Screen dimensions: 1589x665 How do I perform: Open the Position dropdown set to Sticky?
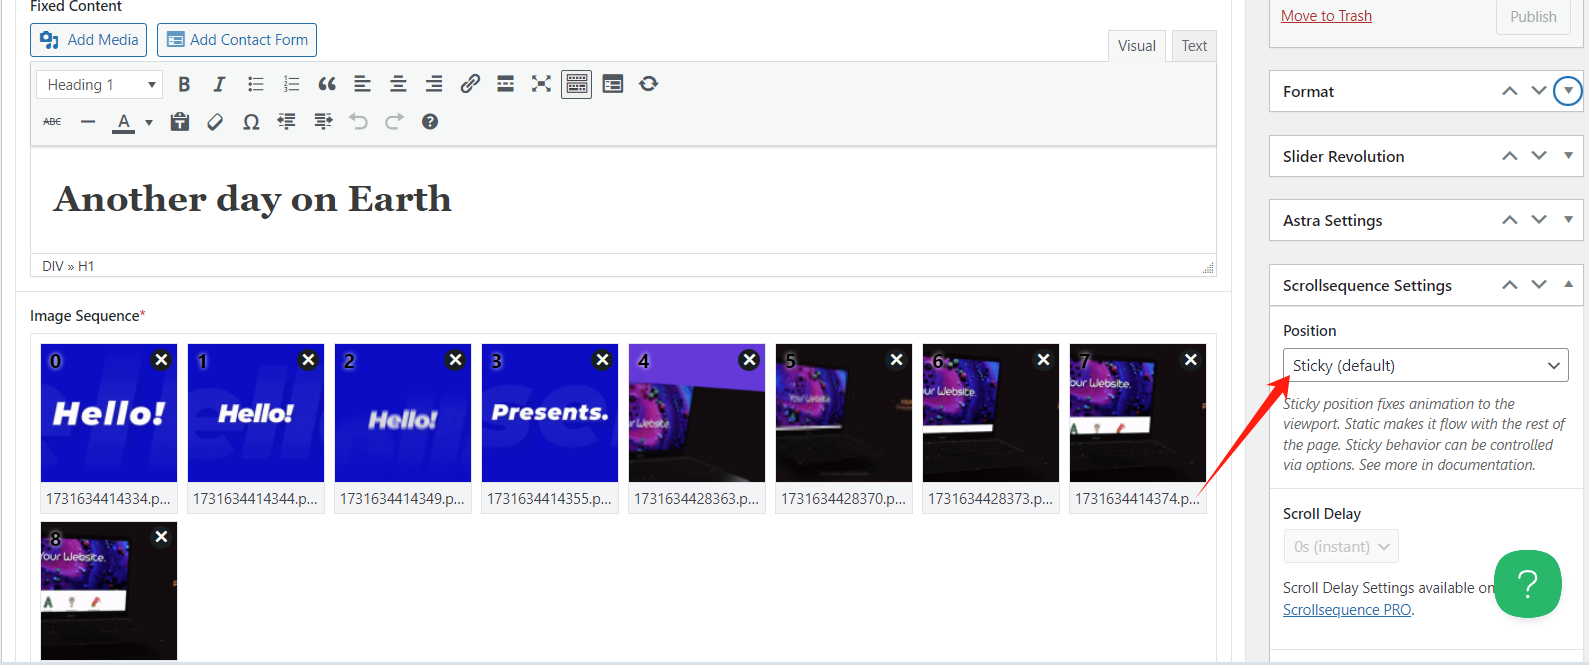[x=1425, y=365]
